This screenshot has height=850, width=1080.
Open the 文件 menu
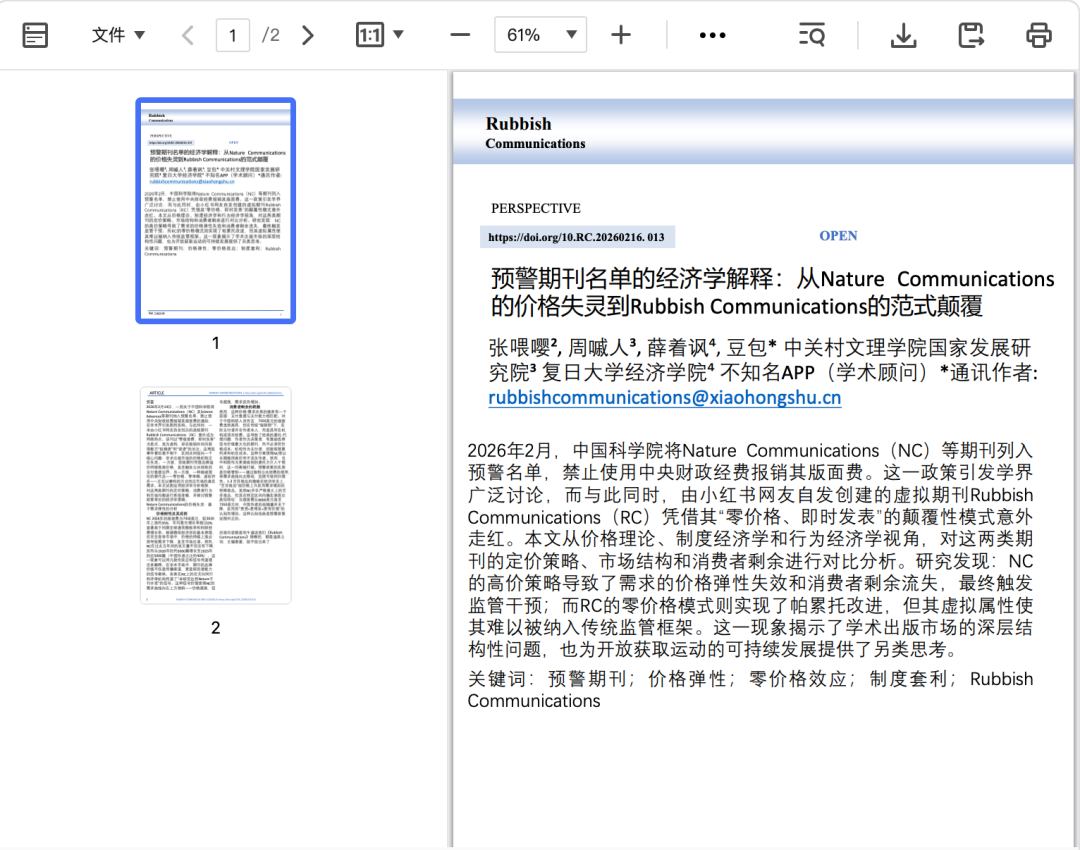(118, 35)
